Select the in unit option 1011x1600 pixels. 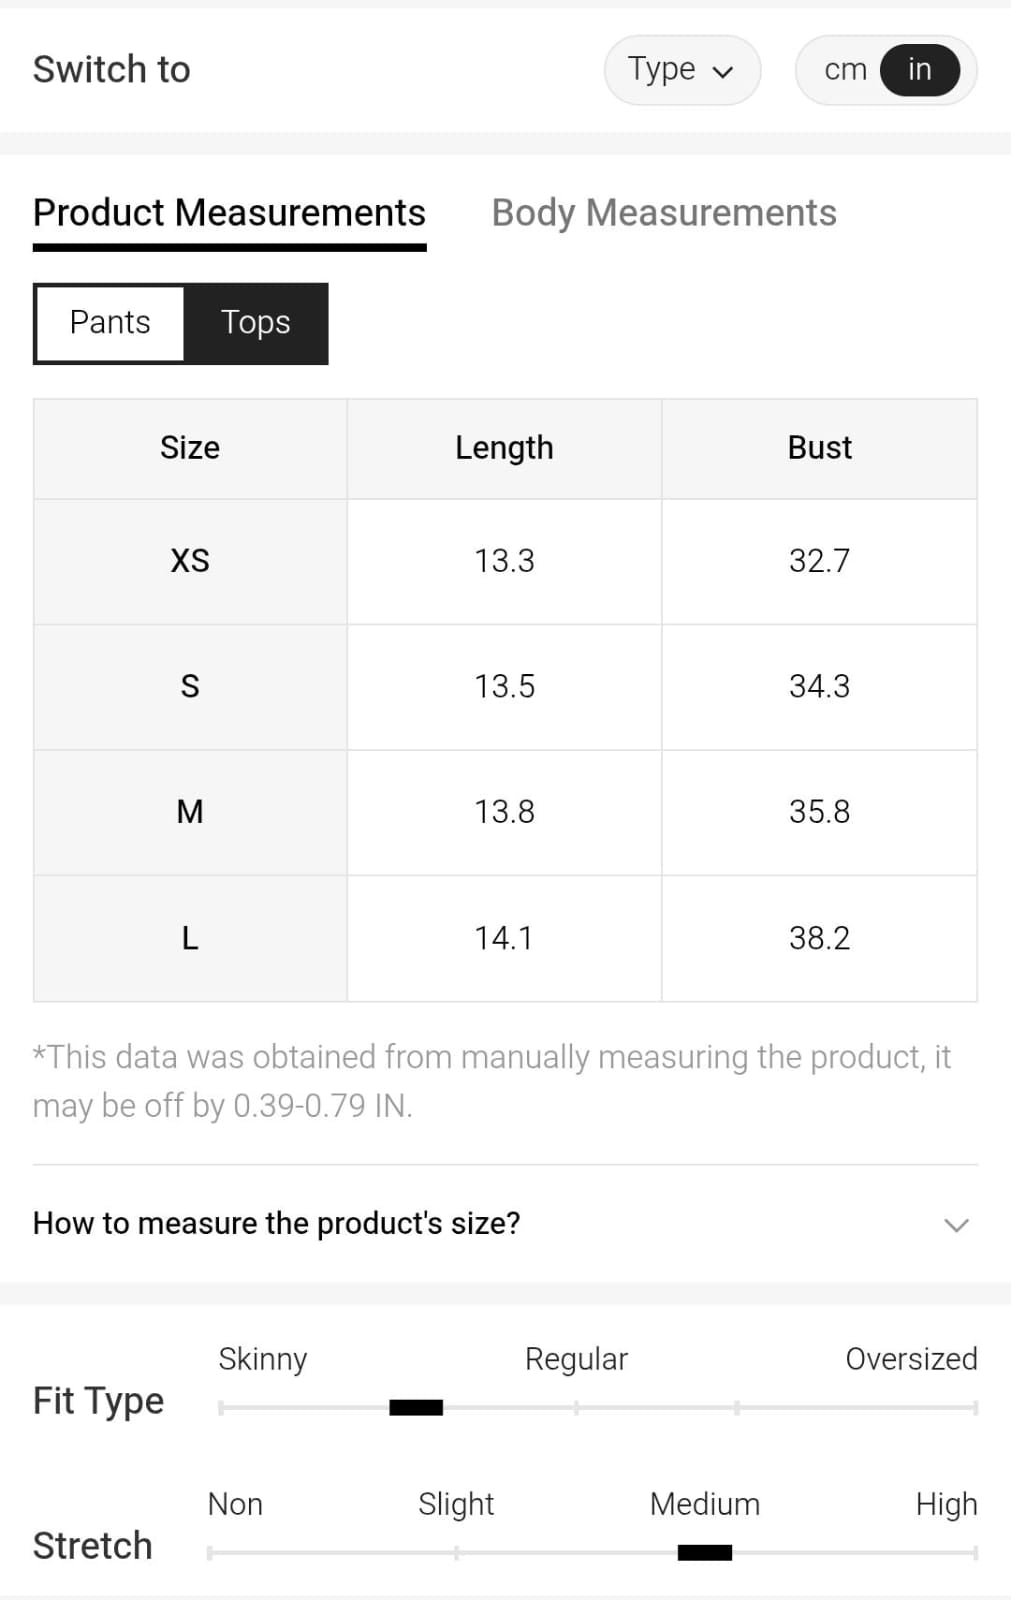point(919,70)
